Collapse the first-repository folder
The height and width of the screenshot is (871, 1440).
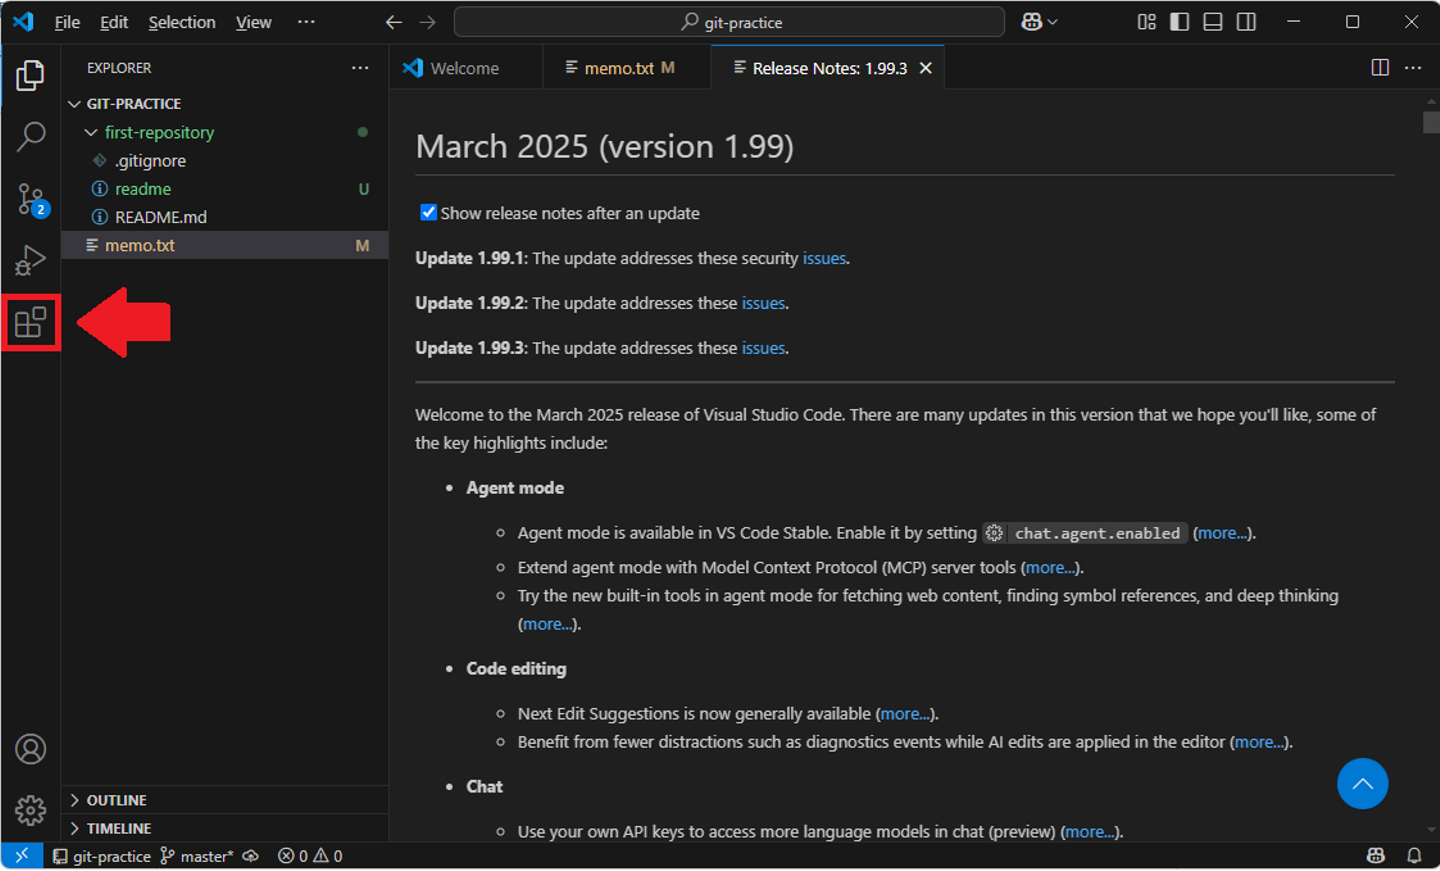158,132
